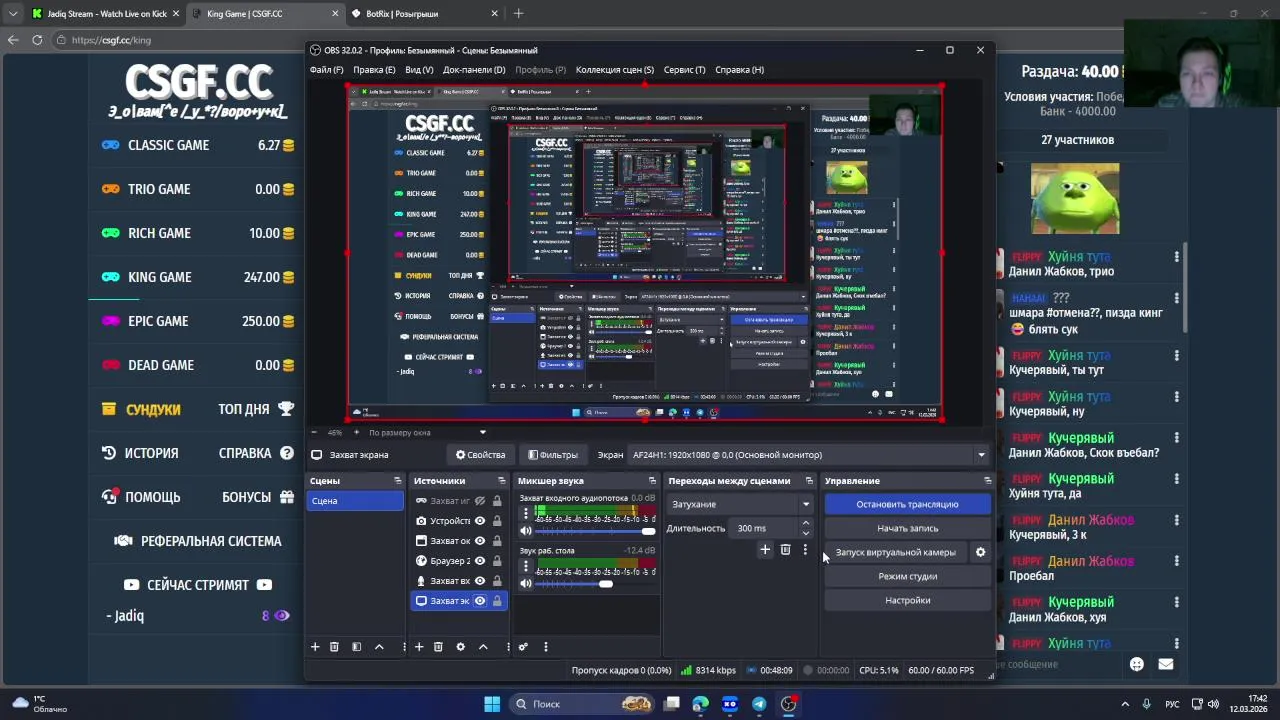This screenshot has width=1280, height=720.
Task: Open the browser tab list dropdown chevron
Action: click(13, 14)
